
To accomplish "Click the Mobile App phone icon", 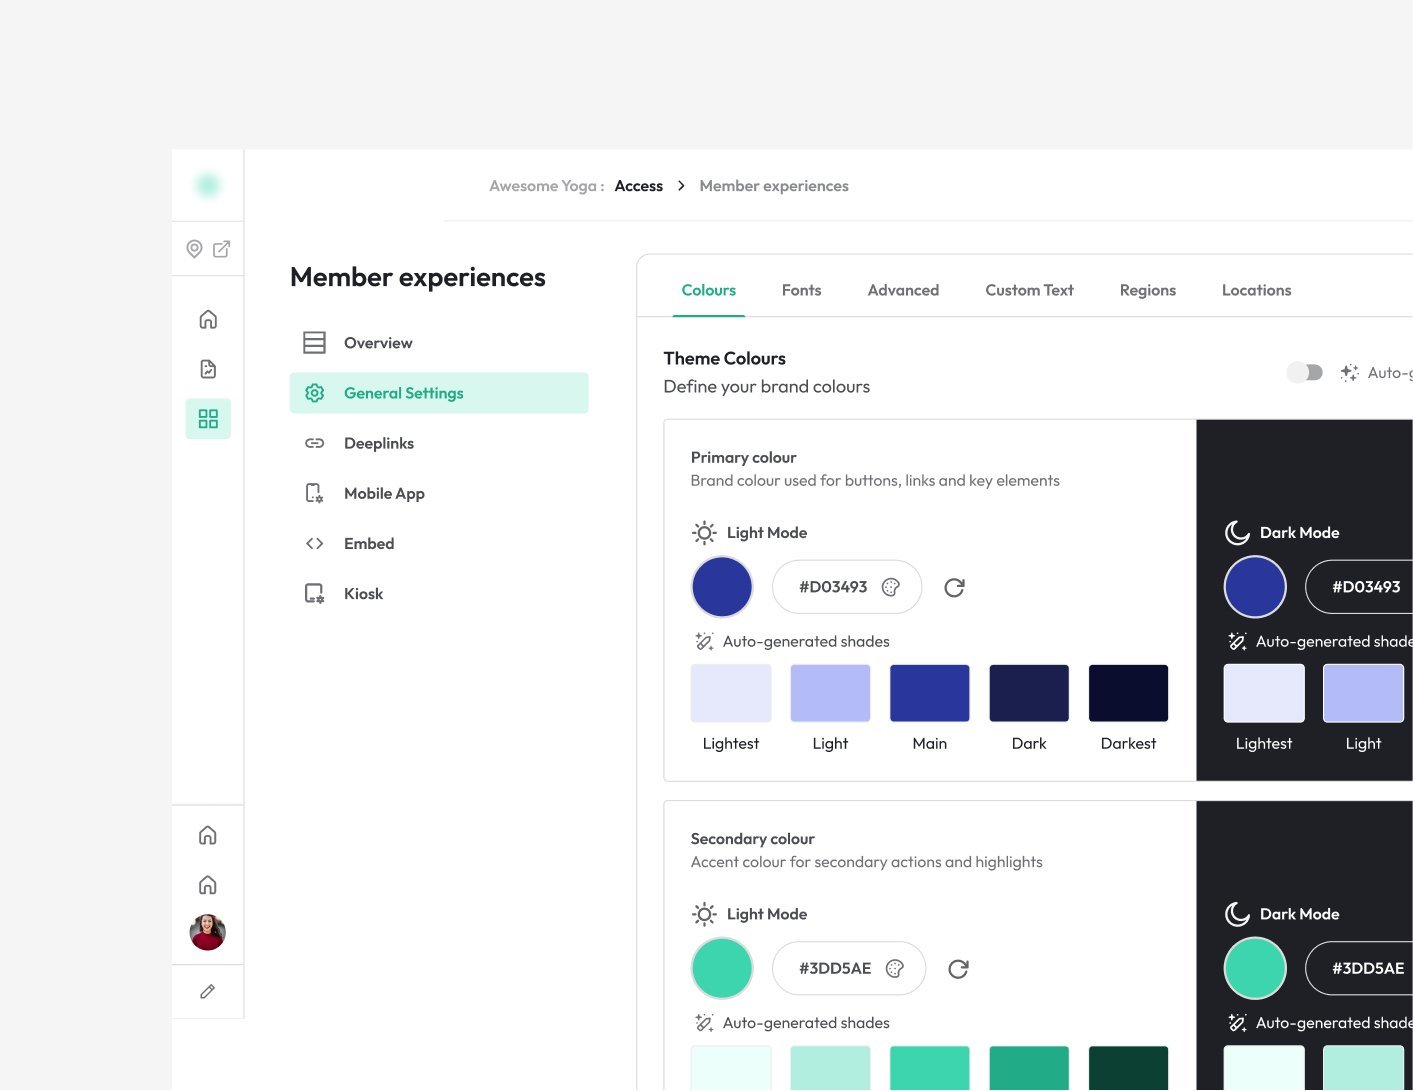I will coord(314,493).
